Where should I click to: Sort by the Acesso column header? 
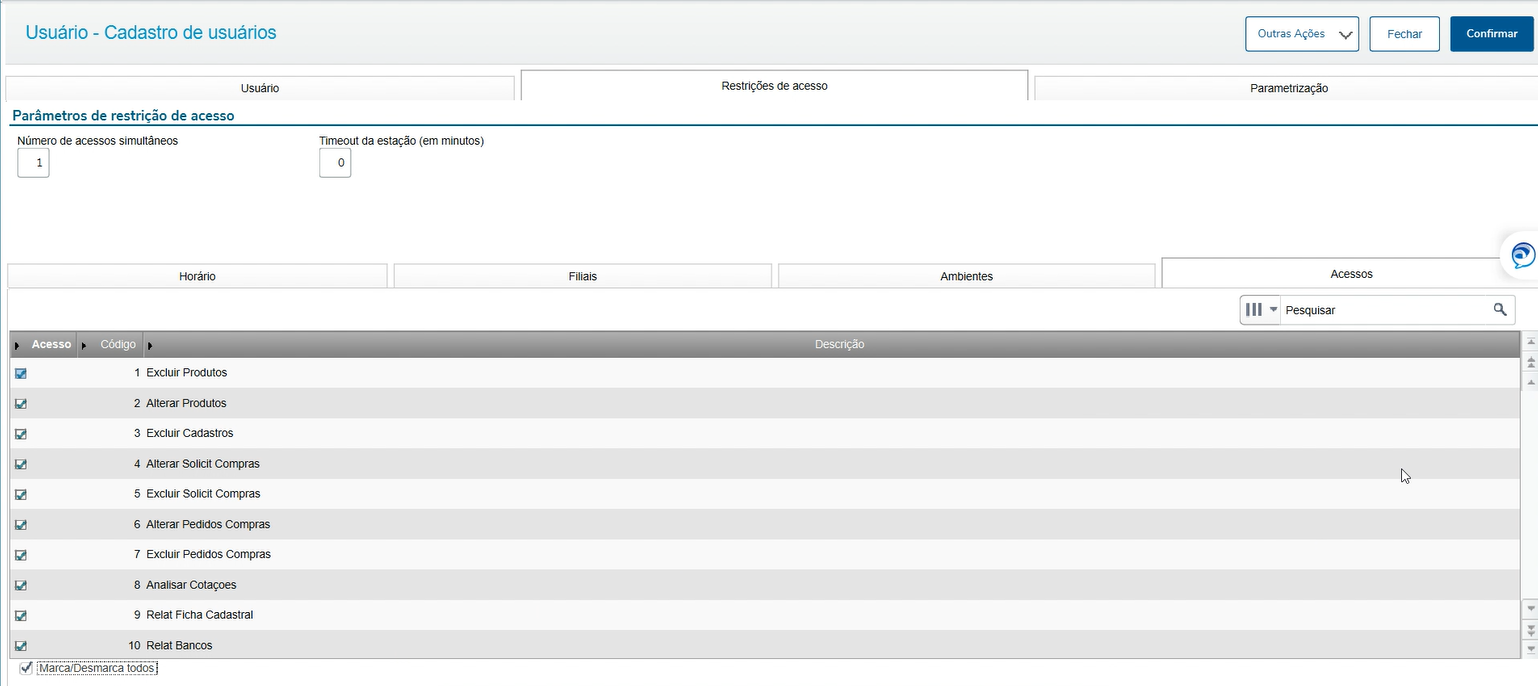51,344
